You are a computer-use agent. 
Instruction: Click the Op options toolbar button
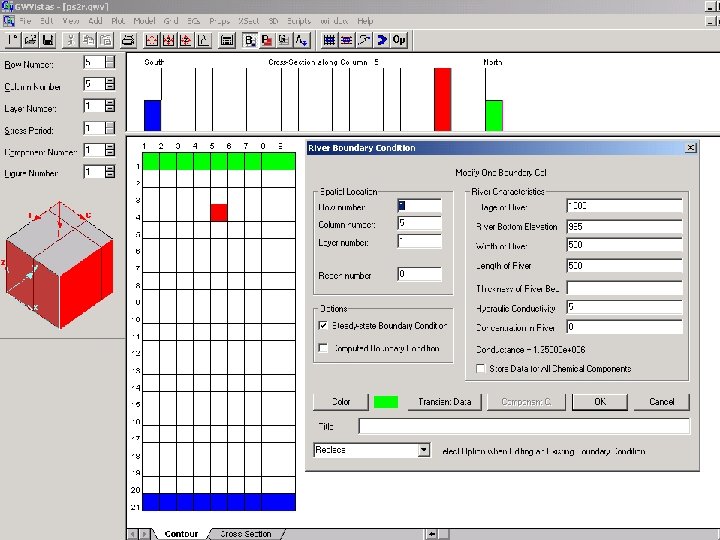pyautogui.click(x=399, y=40)
